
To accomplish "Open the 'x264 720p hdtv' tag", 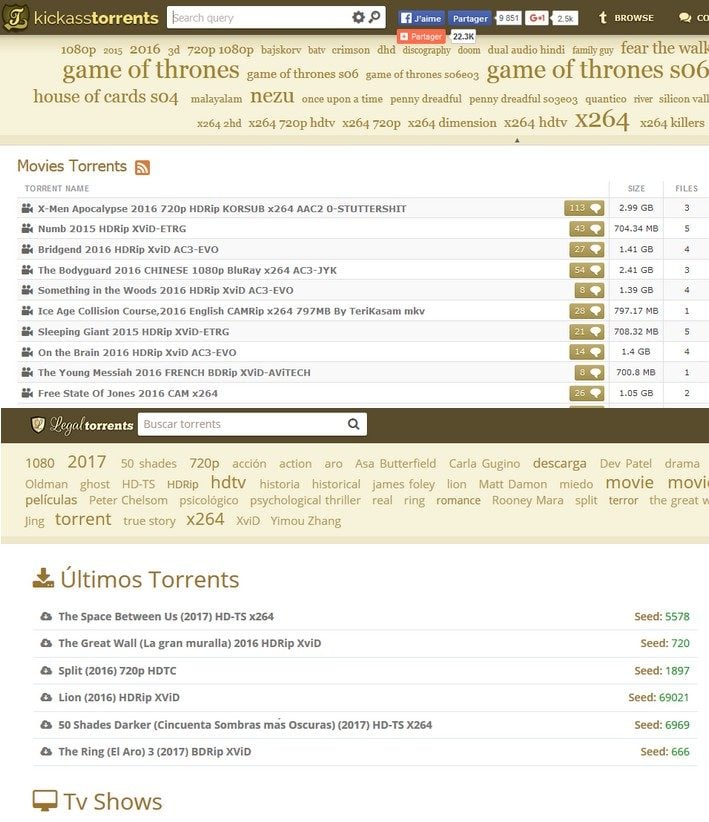I will coord(292,123).
